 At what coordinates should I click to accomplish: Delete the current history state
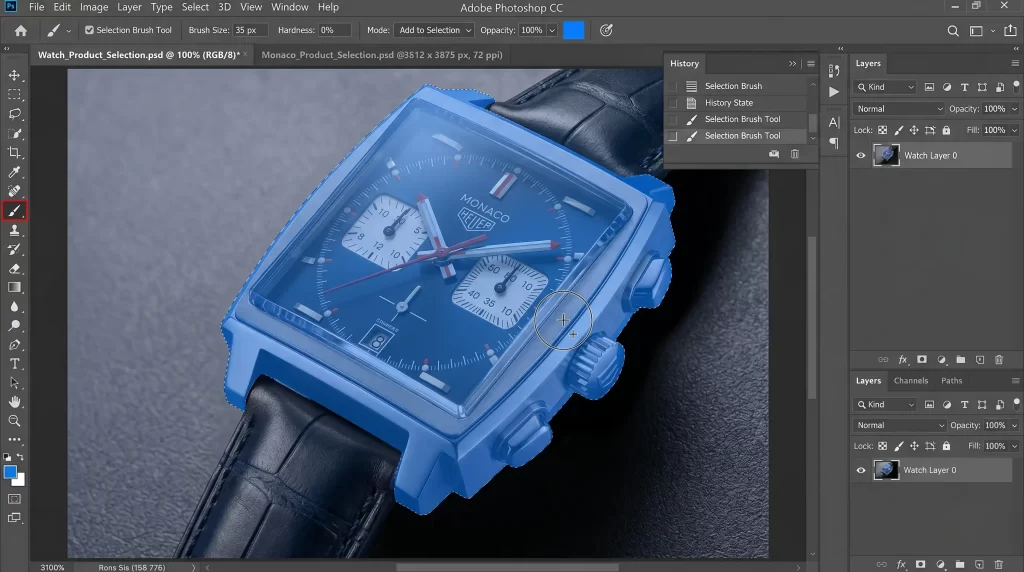(795, 154)
